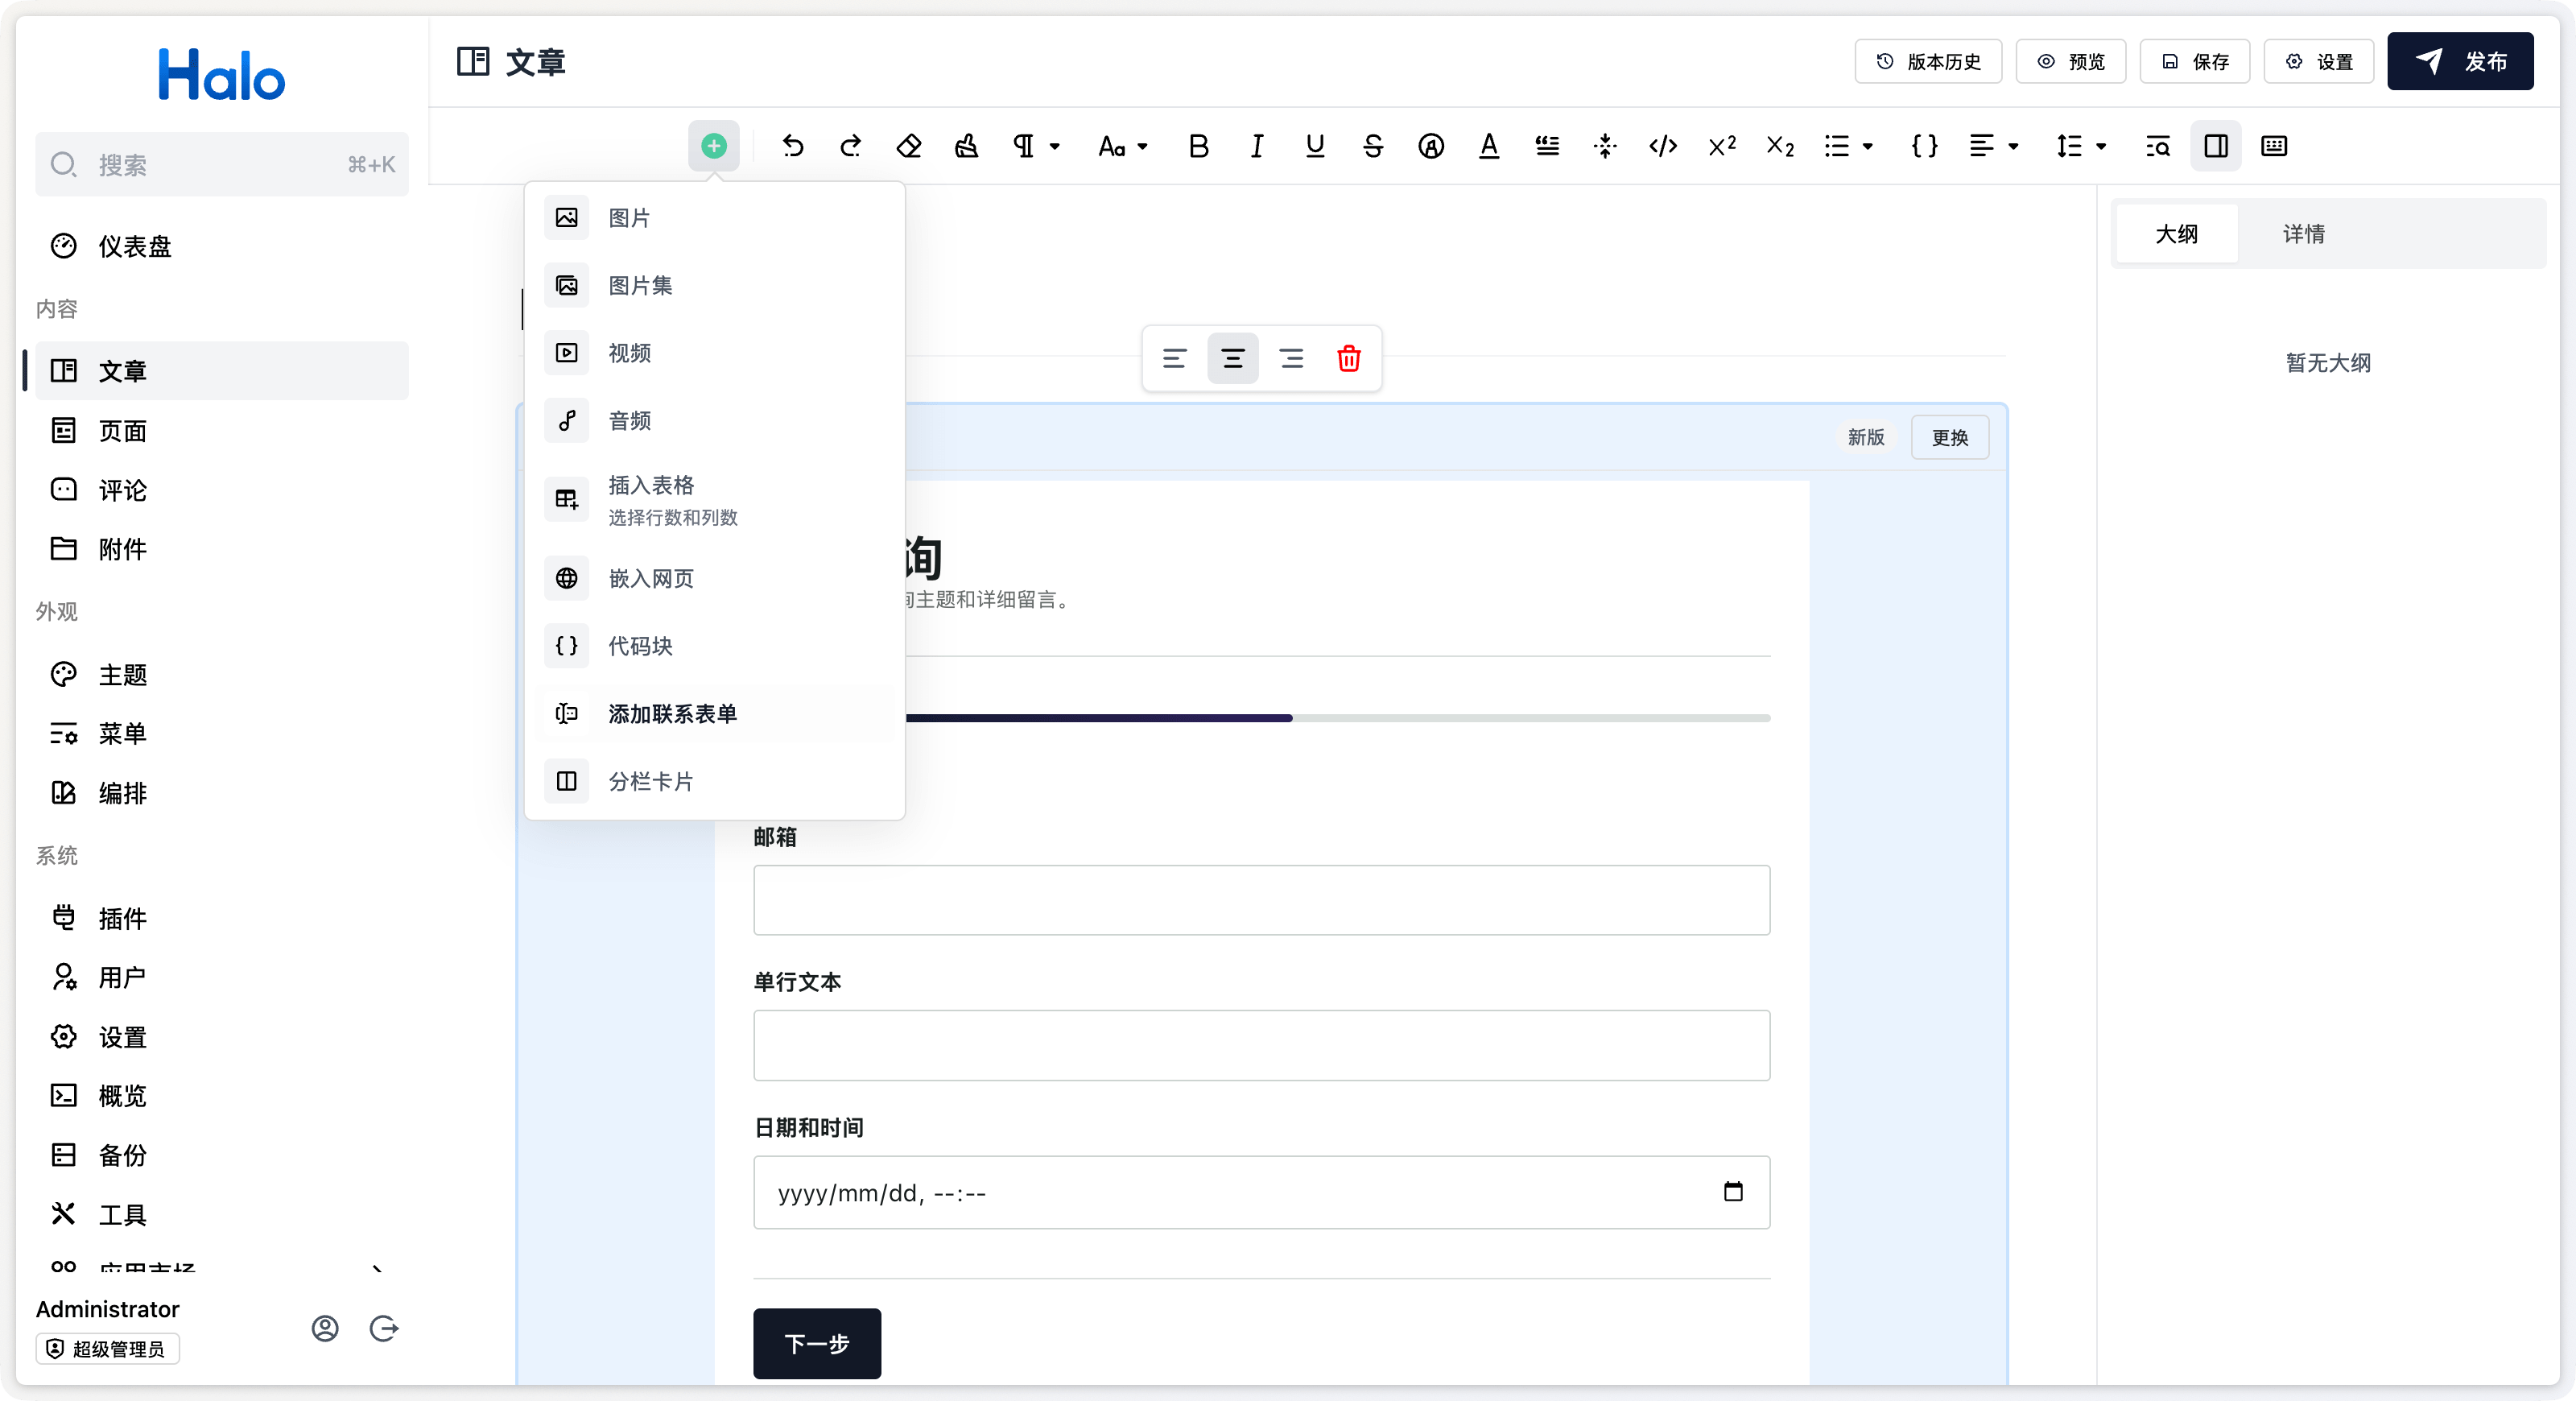Open the paragraph style dropdown
This screenshot has width=2576, height=1401.
point(1035,146)
